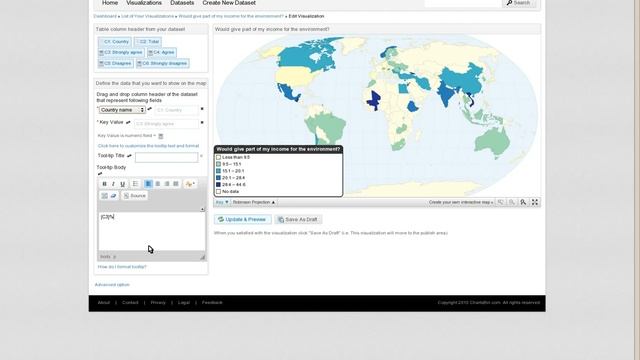
Task: Open the Datasets menu
Action: pyautogui.click(x=182, y=3)
